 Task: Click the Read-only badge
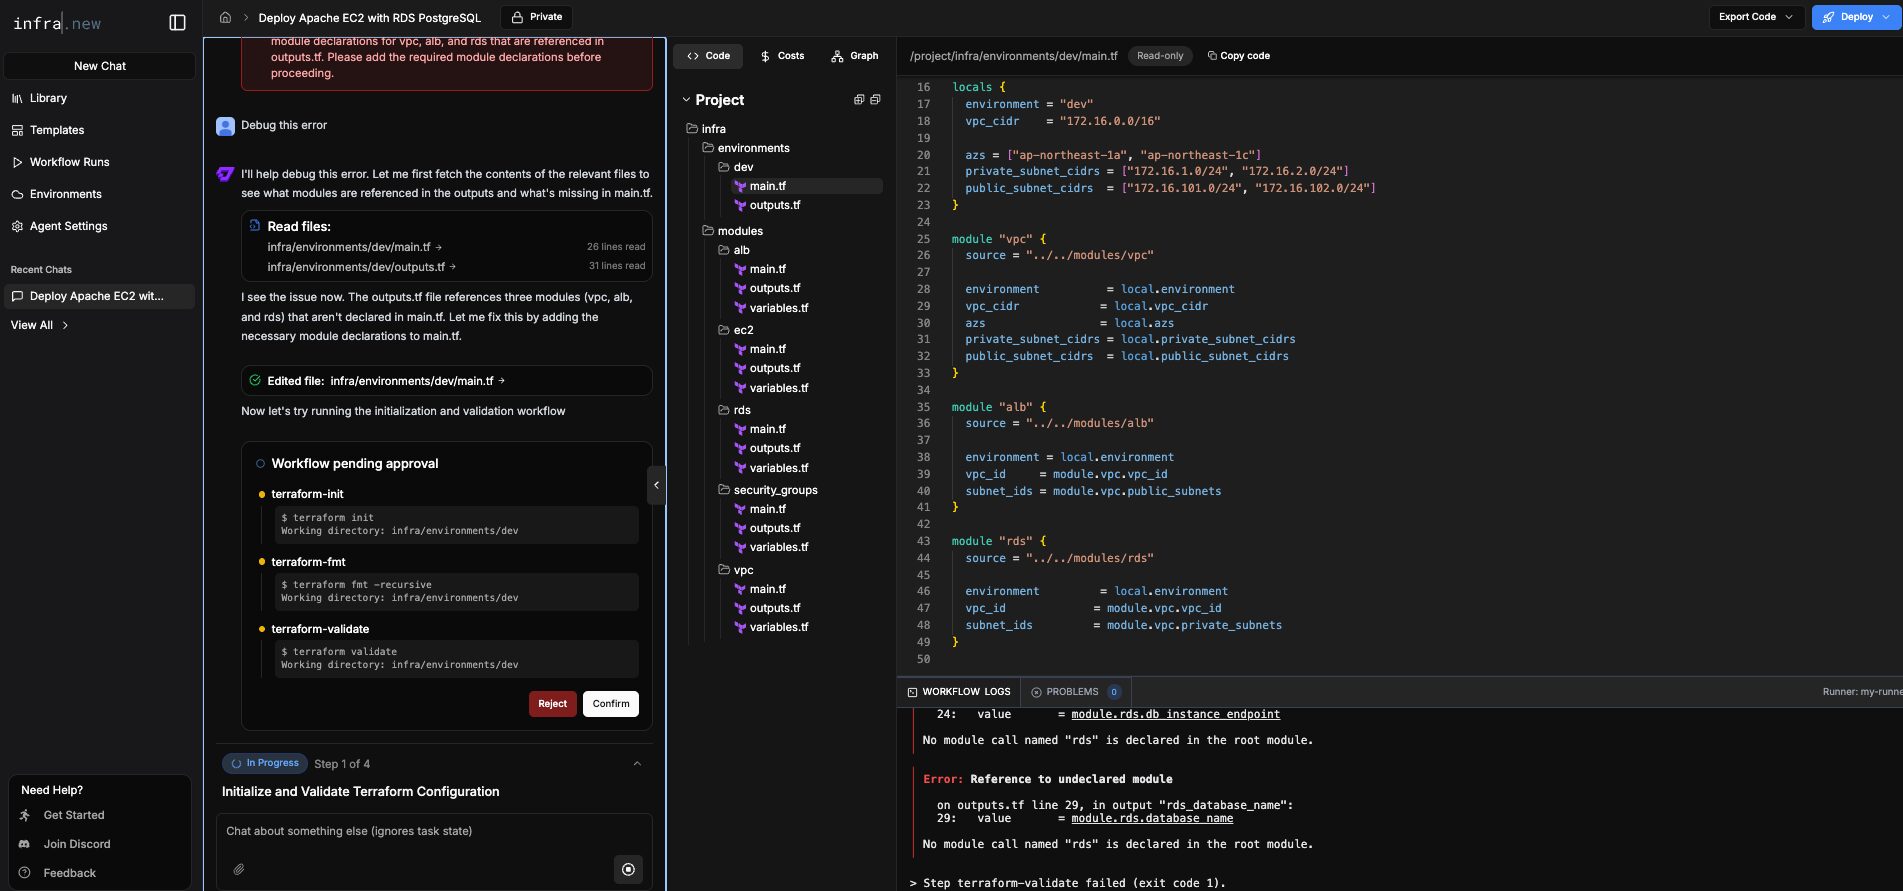1160,56
